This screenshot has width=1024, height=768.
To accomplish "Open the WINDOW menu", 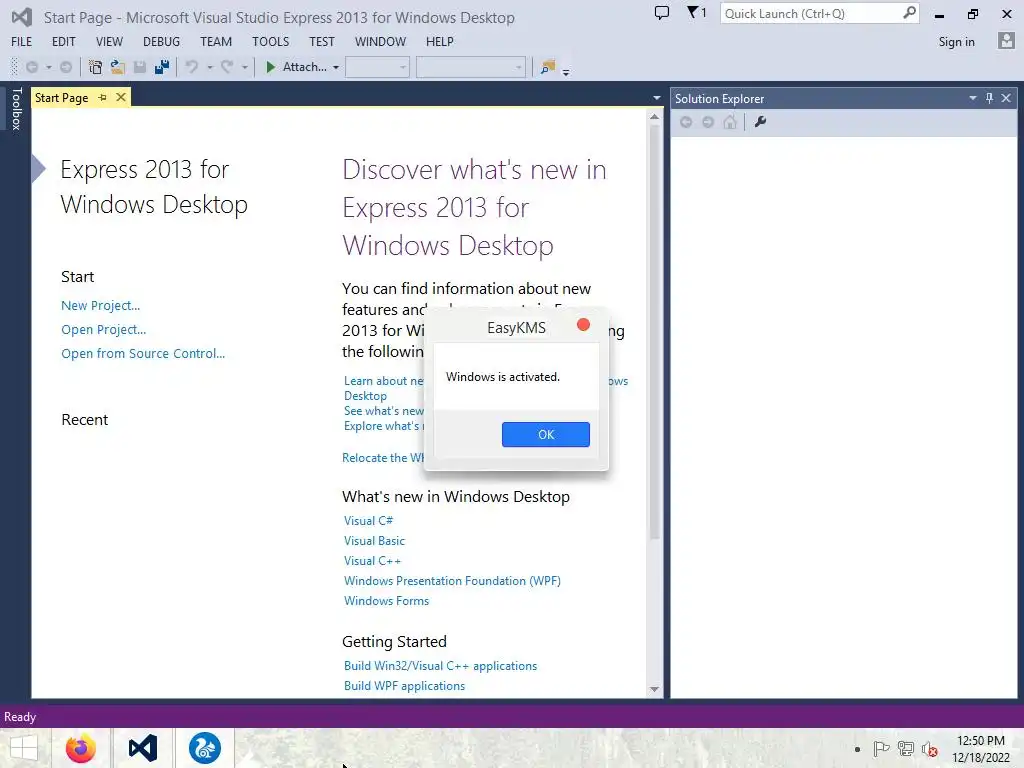I will 380,41.
